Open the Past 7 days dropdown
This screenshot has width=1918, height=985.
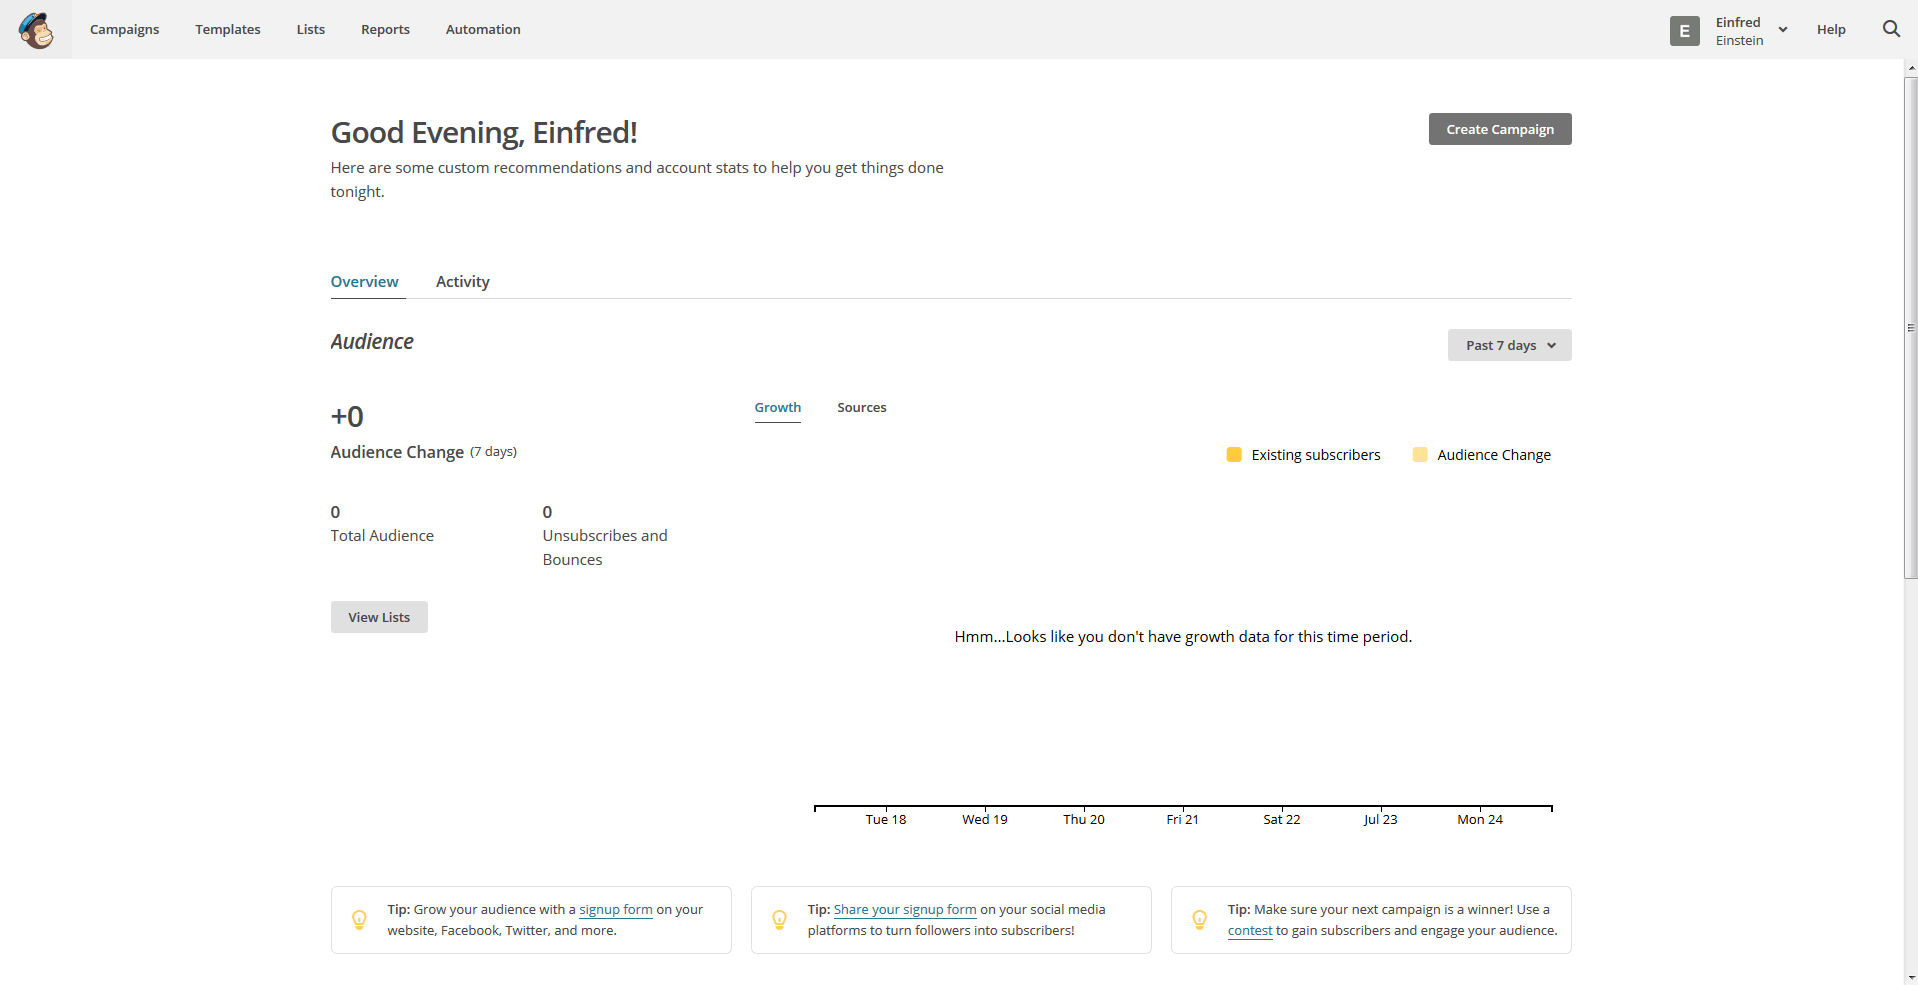tap(1509, 345)
